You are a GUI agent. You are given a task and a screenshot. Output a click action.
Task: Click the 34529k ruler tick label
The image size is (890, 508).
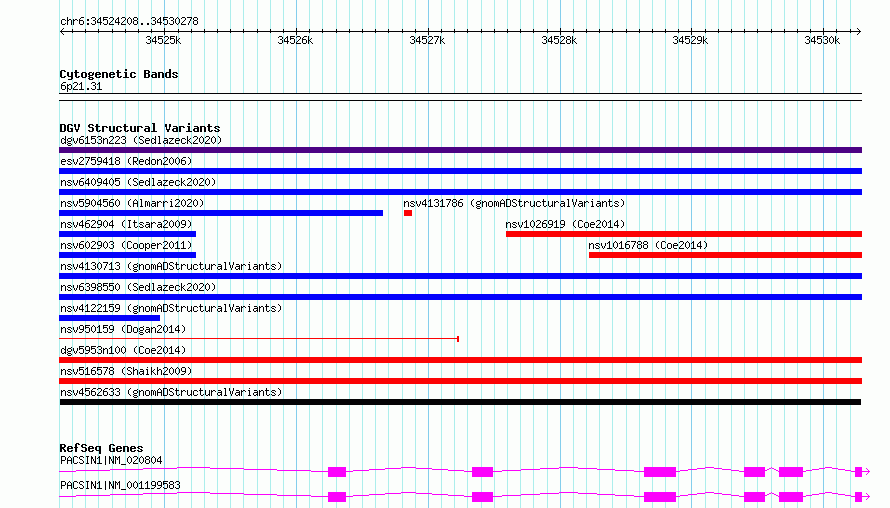[x=690, y=40]
